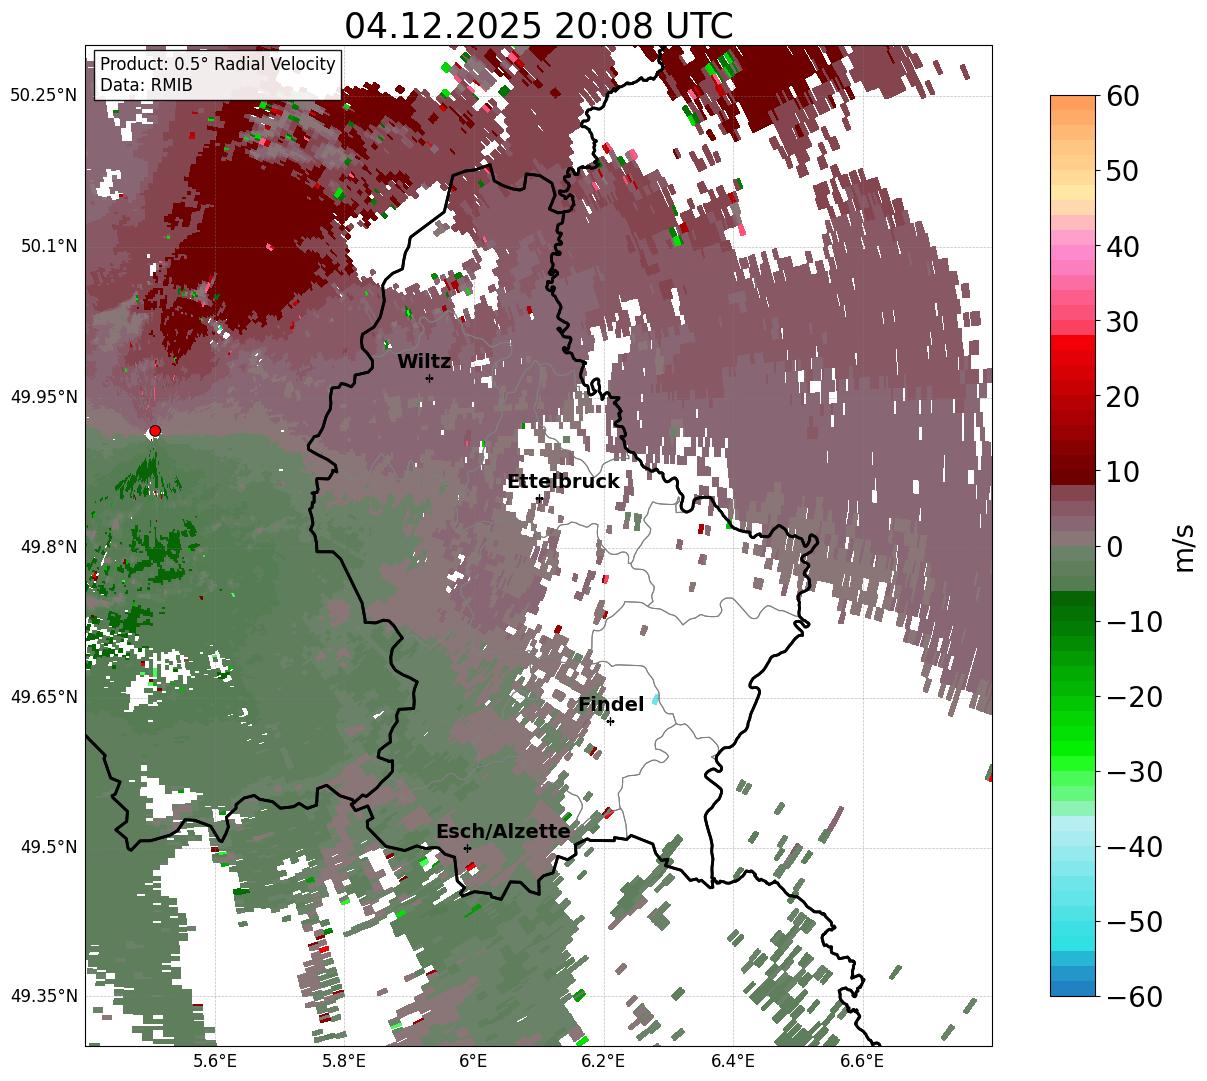1207x1081 pixels.
Task: Click the 5.6°E longitude label
Action: coord(215,1061)
